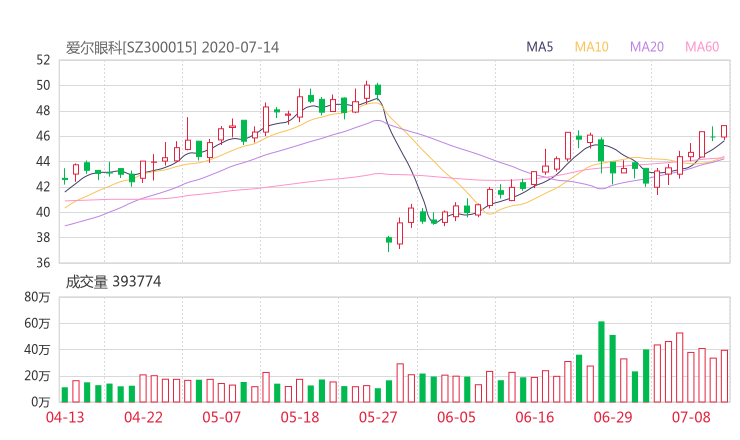Image resolution: width=740 pixels, height=440 pixels.
Task: Pick the 06-29 date marker
Action: pos(613,417)
